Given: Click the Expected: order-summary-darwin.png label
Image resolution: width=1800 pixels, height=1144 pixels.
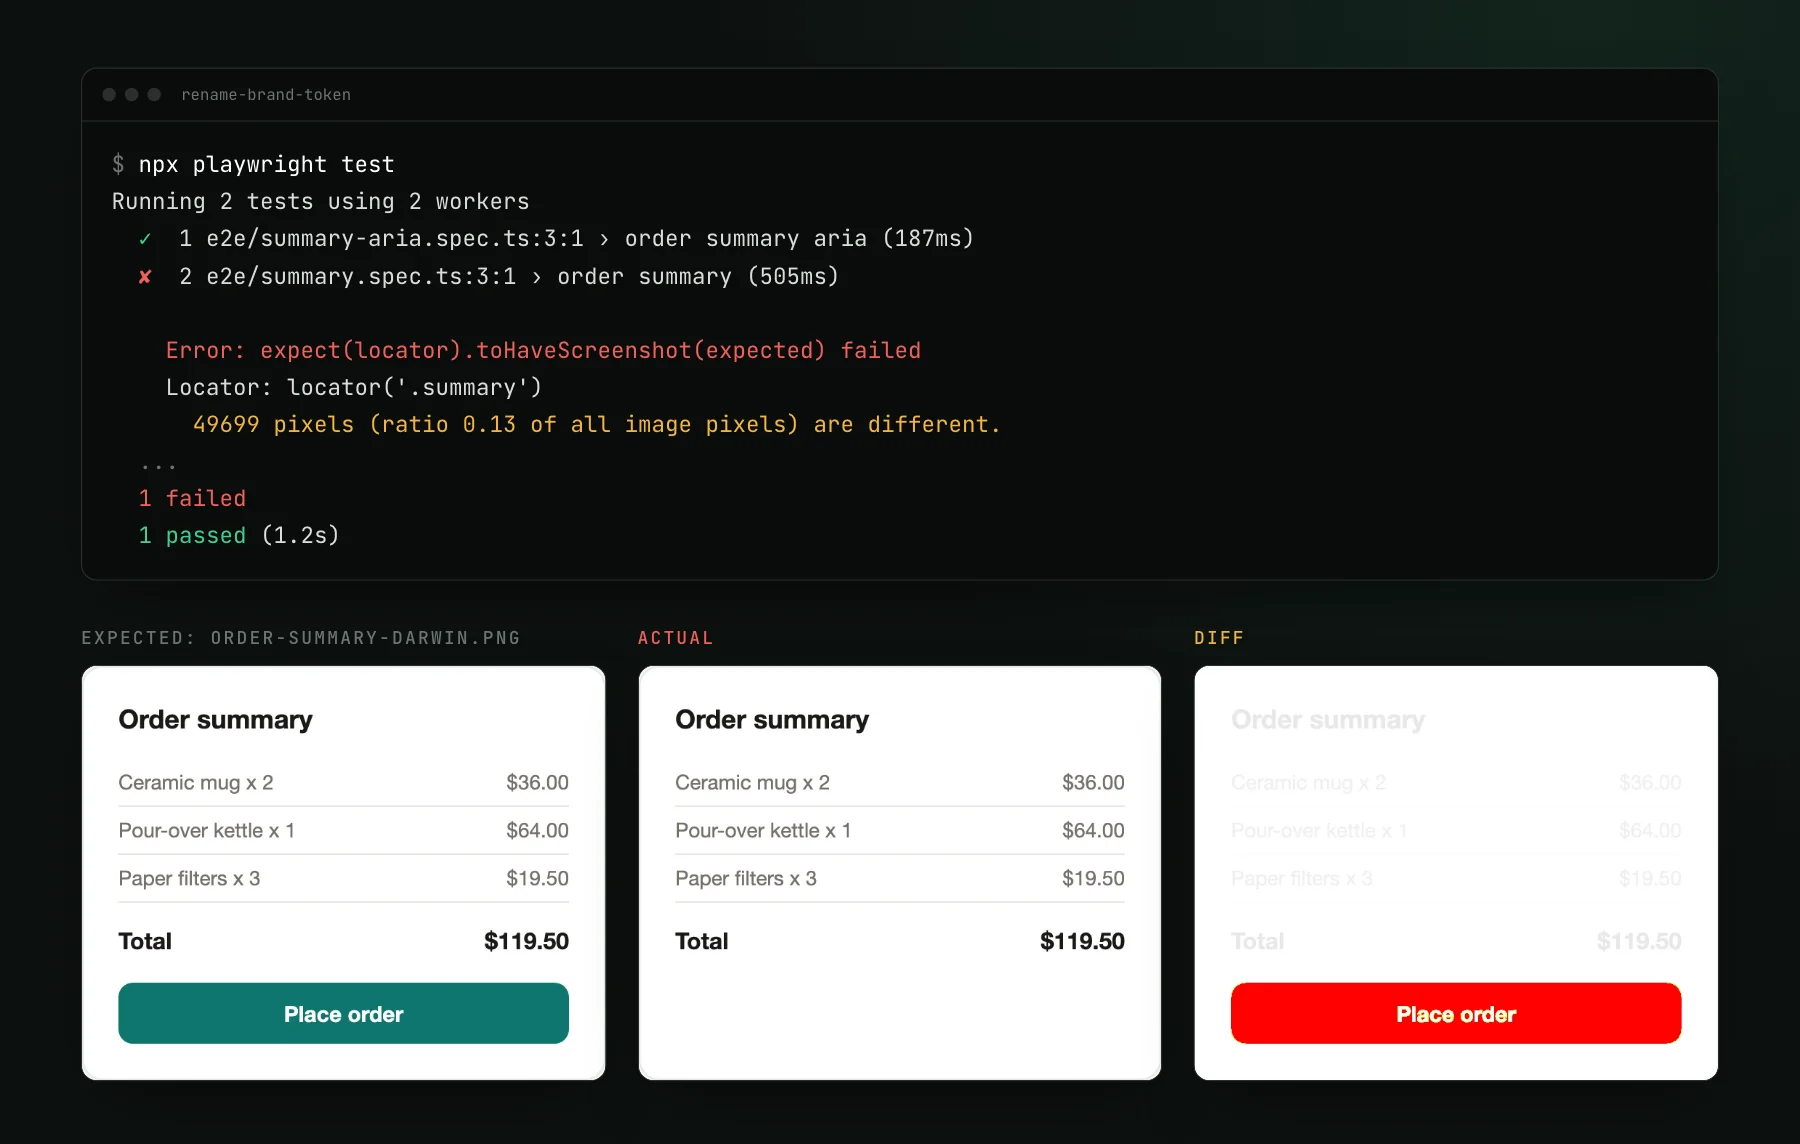Looking at the screenshot, I should click(301, 638).
